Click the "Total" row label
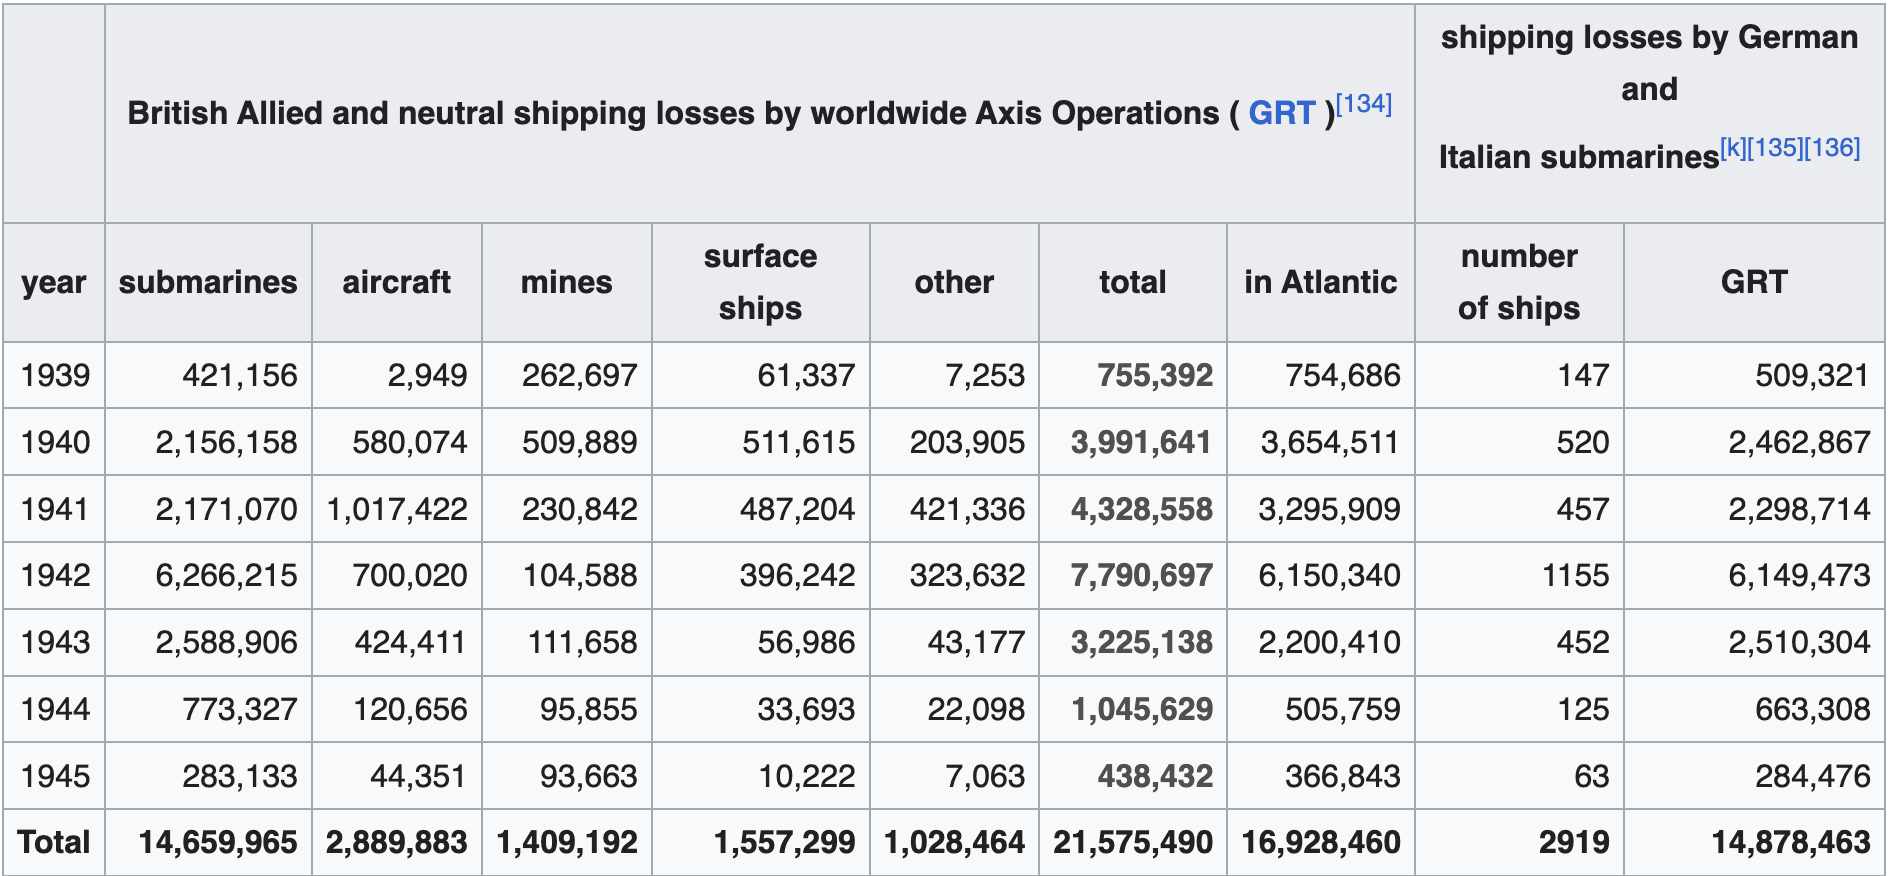This screenshot has height=876, width=1888. (54, 843)
